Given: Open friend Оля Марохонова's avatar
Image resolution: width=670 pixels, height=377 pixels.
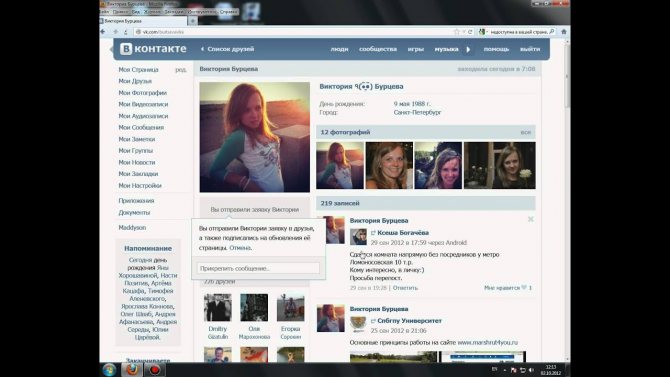Looking at the screenshot, I should point(254,307).
